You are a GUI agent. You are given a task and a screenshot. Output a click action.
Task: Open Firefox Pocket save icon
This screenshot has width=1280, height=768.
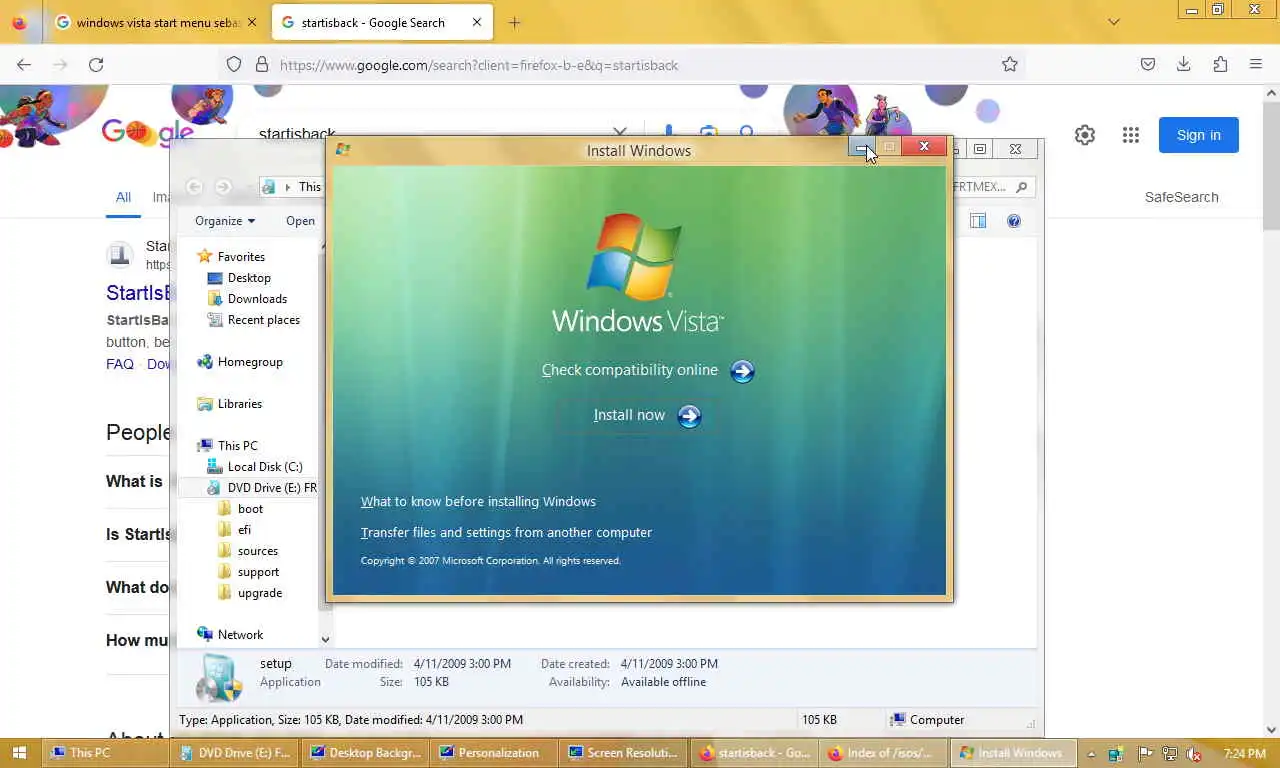(1148, 65)
